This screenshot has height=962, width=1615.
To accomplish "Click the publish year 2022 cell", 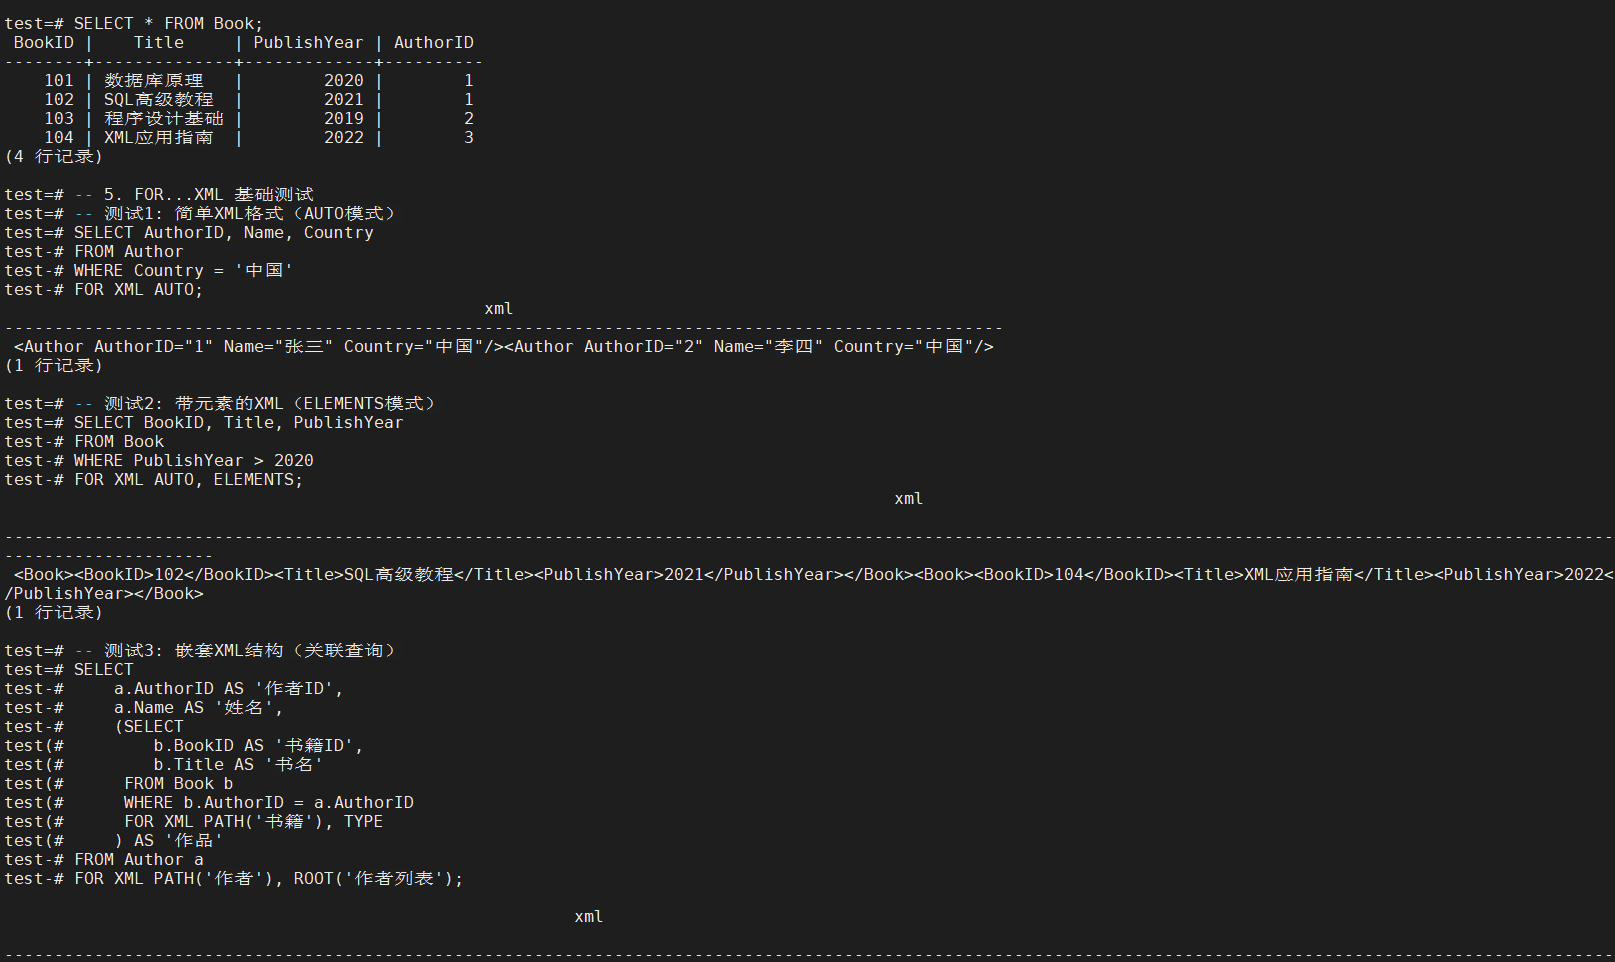I will 343,137.
